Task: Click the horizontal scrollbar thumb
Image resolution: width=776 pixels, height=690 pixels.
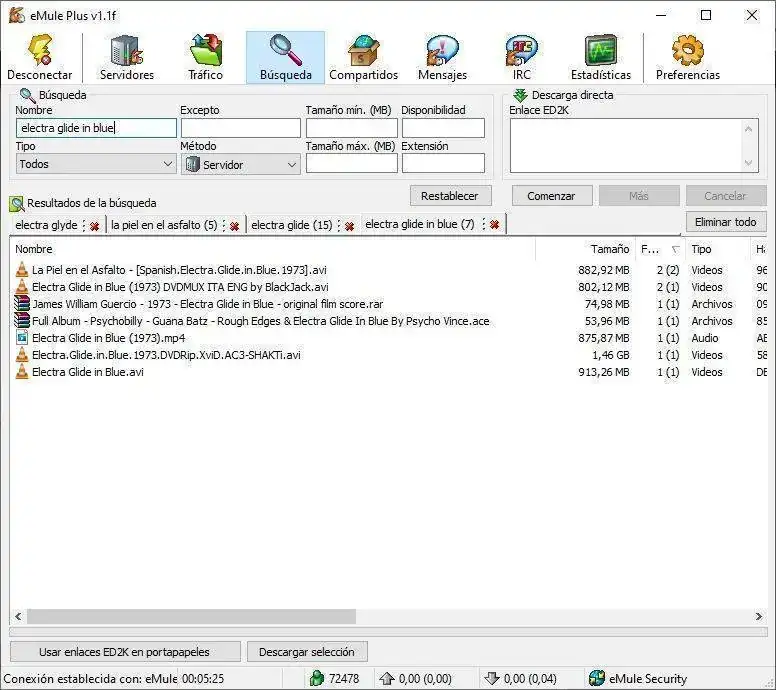Action: (191, 616)
